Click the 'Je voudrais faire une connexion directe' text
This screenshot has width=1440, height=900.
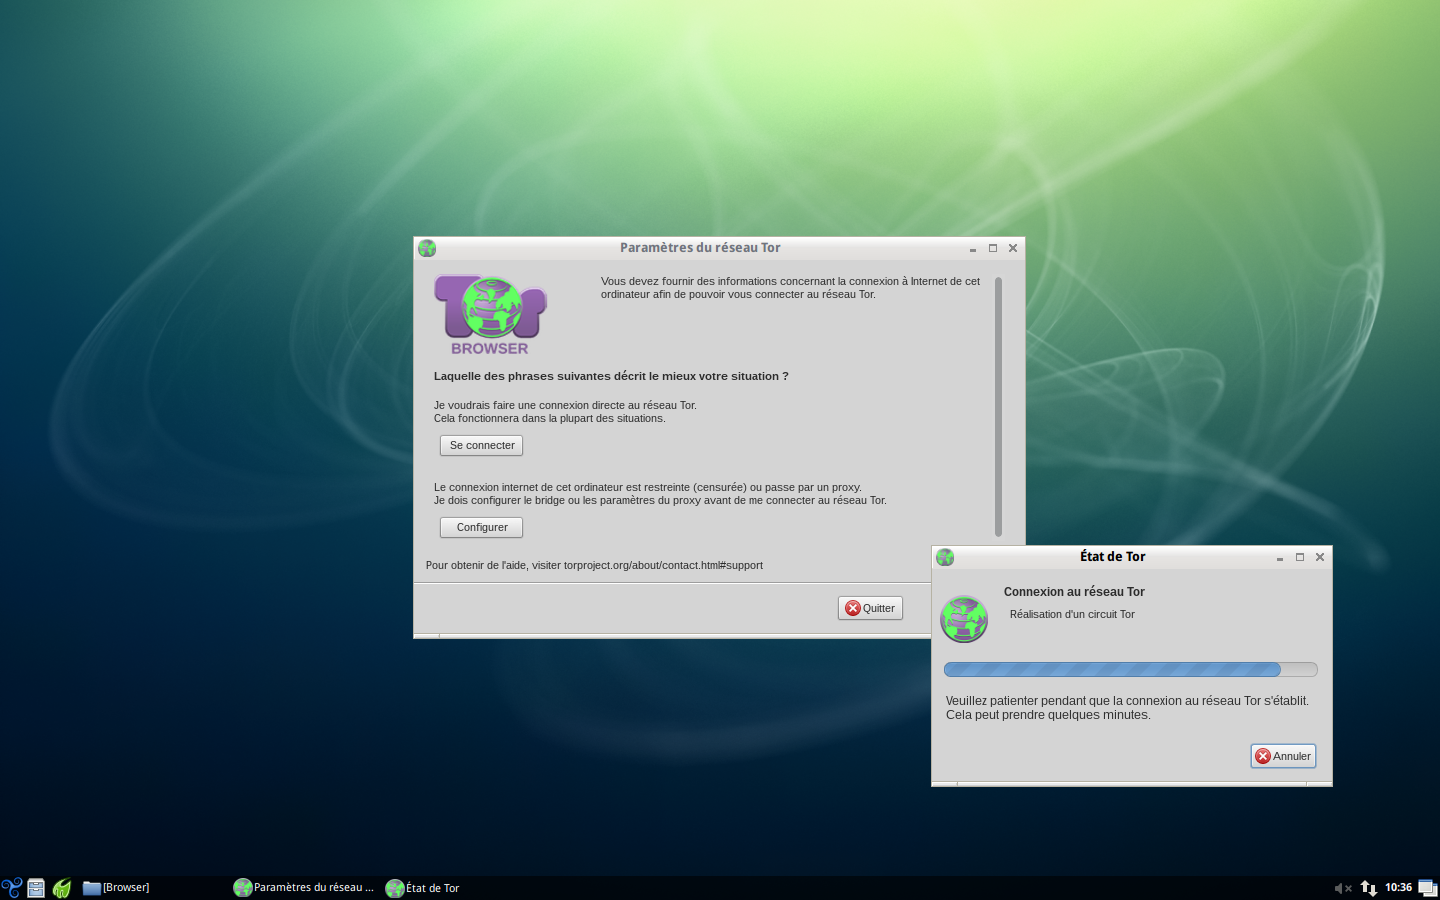tap(565, 412)
